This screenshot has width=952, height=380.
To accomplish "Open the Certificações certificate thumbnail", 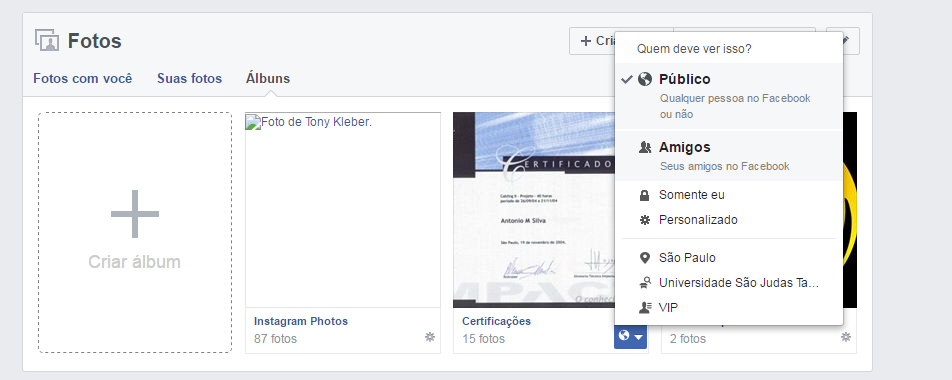I will coord(534,210).
